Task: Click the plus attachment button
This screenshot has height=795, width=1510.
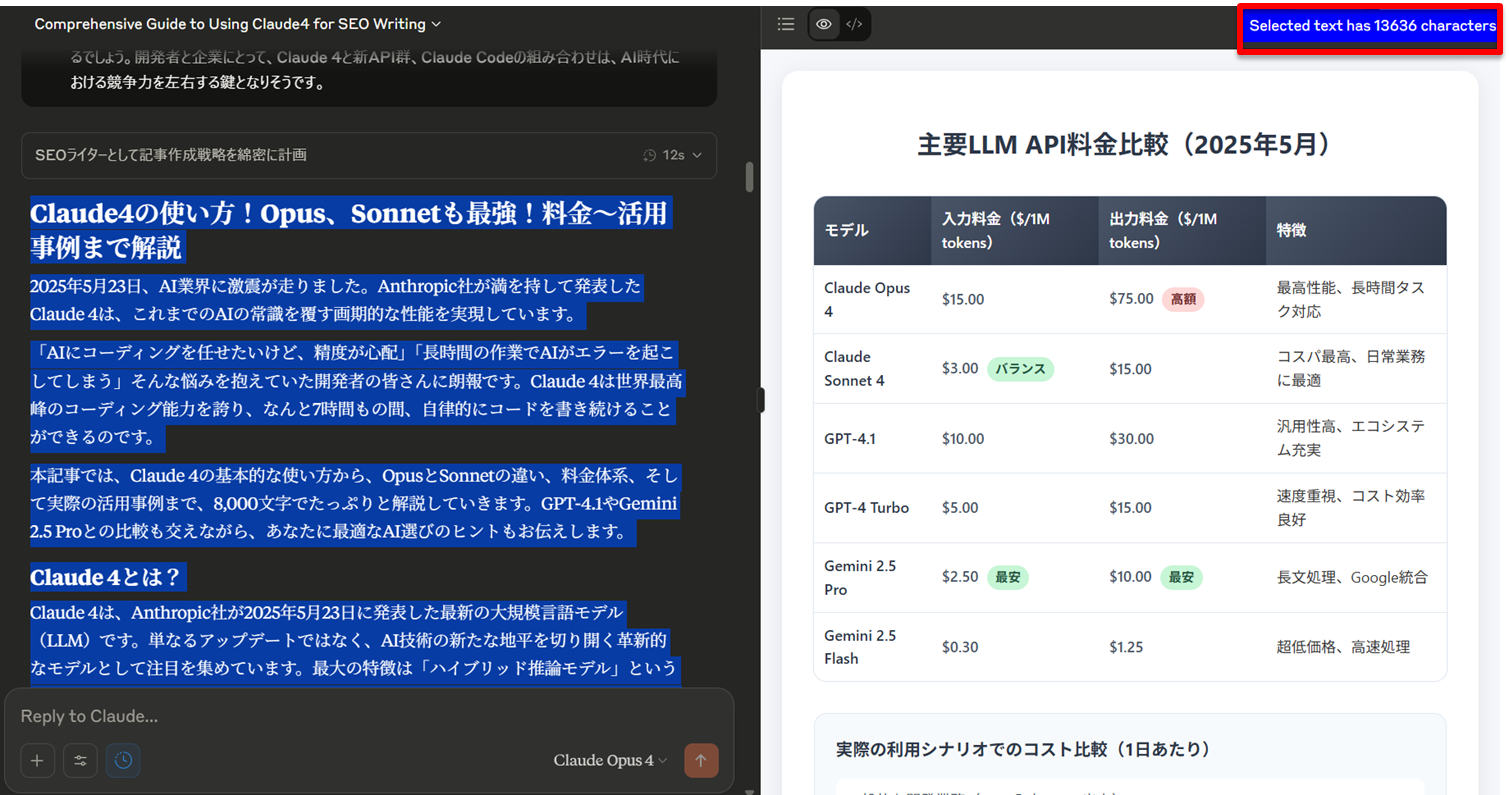Action: 37,761
